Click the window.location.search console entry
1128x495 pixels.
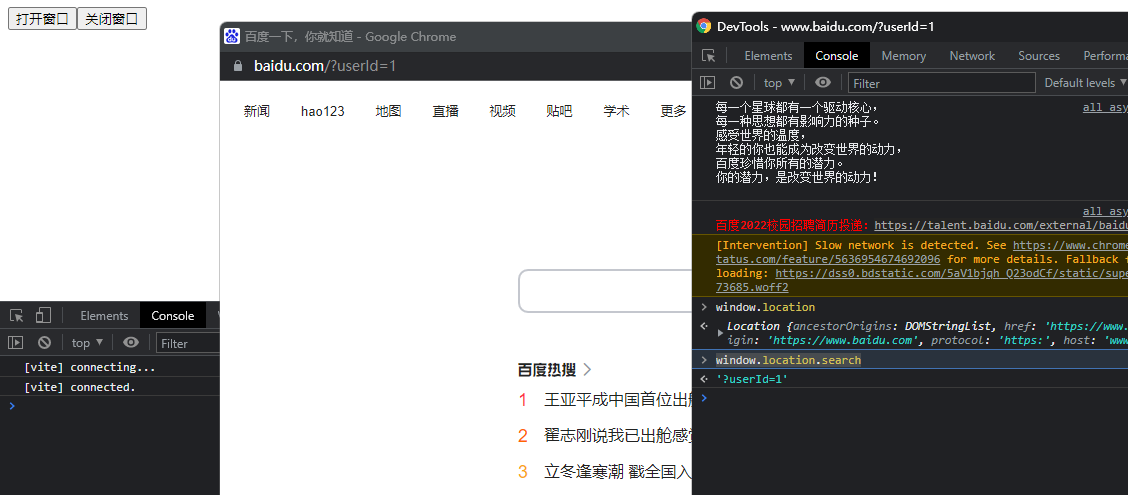click(788, 360)
